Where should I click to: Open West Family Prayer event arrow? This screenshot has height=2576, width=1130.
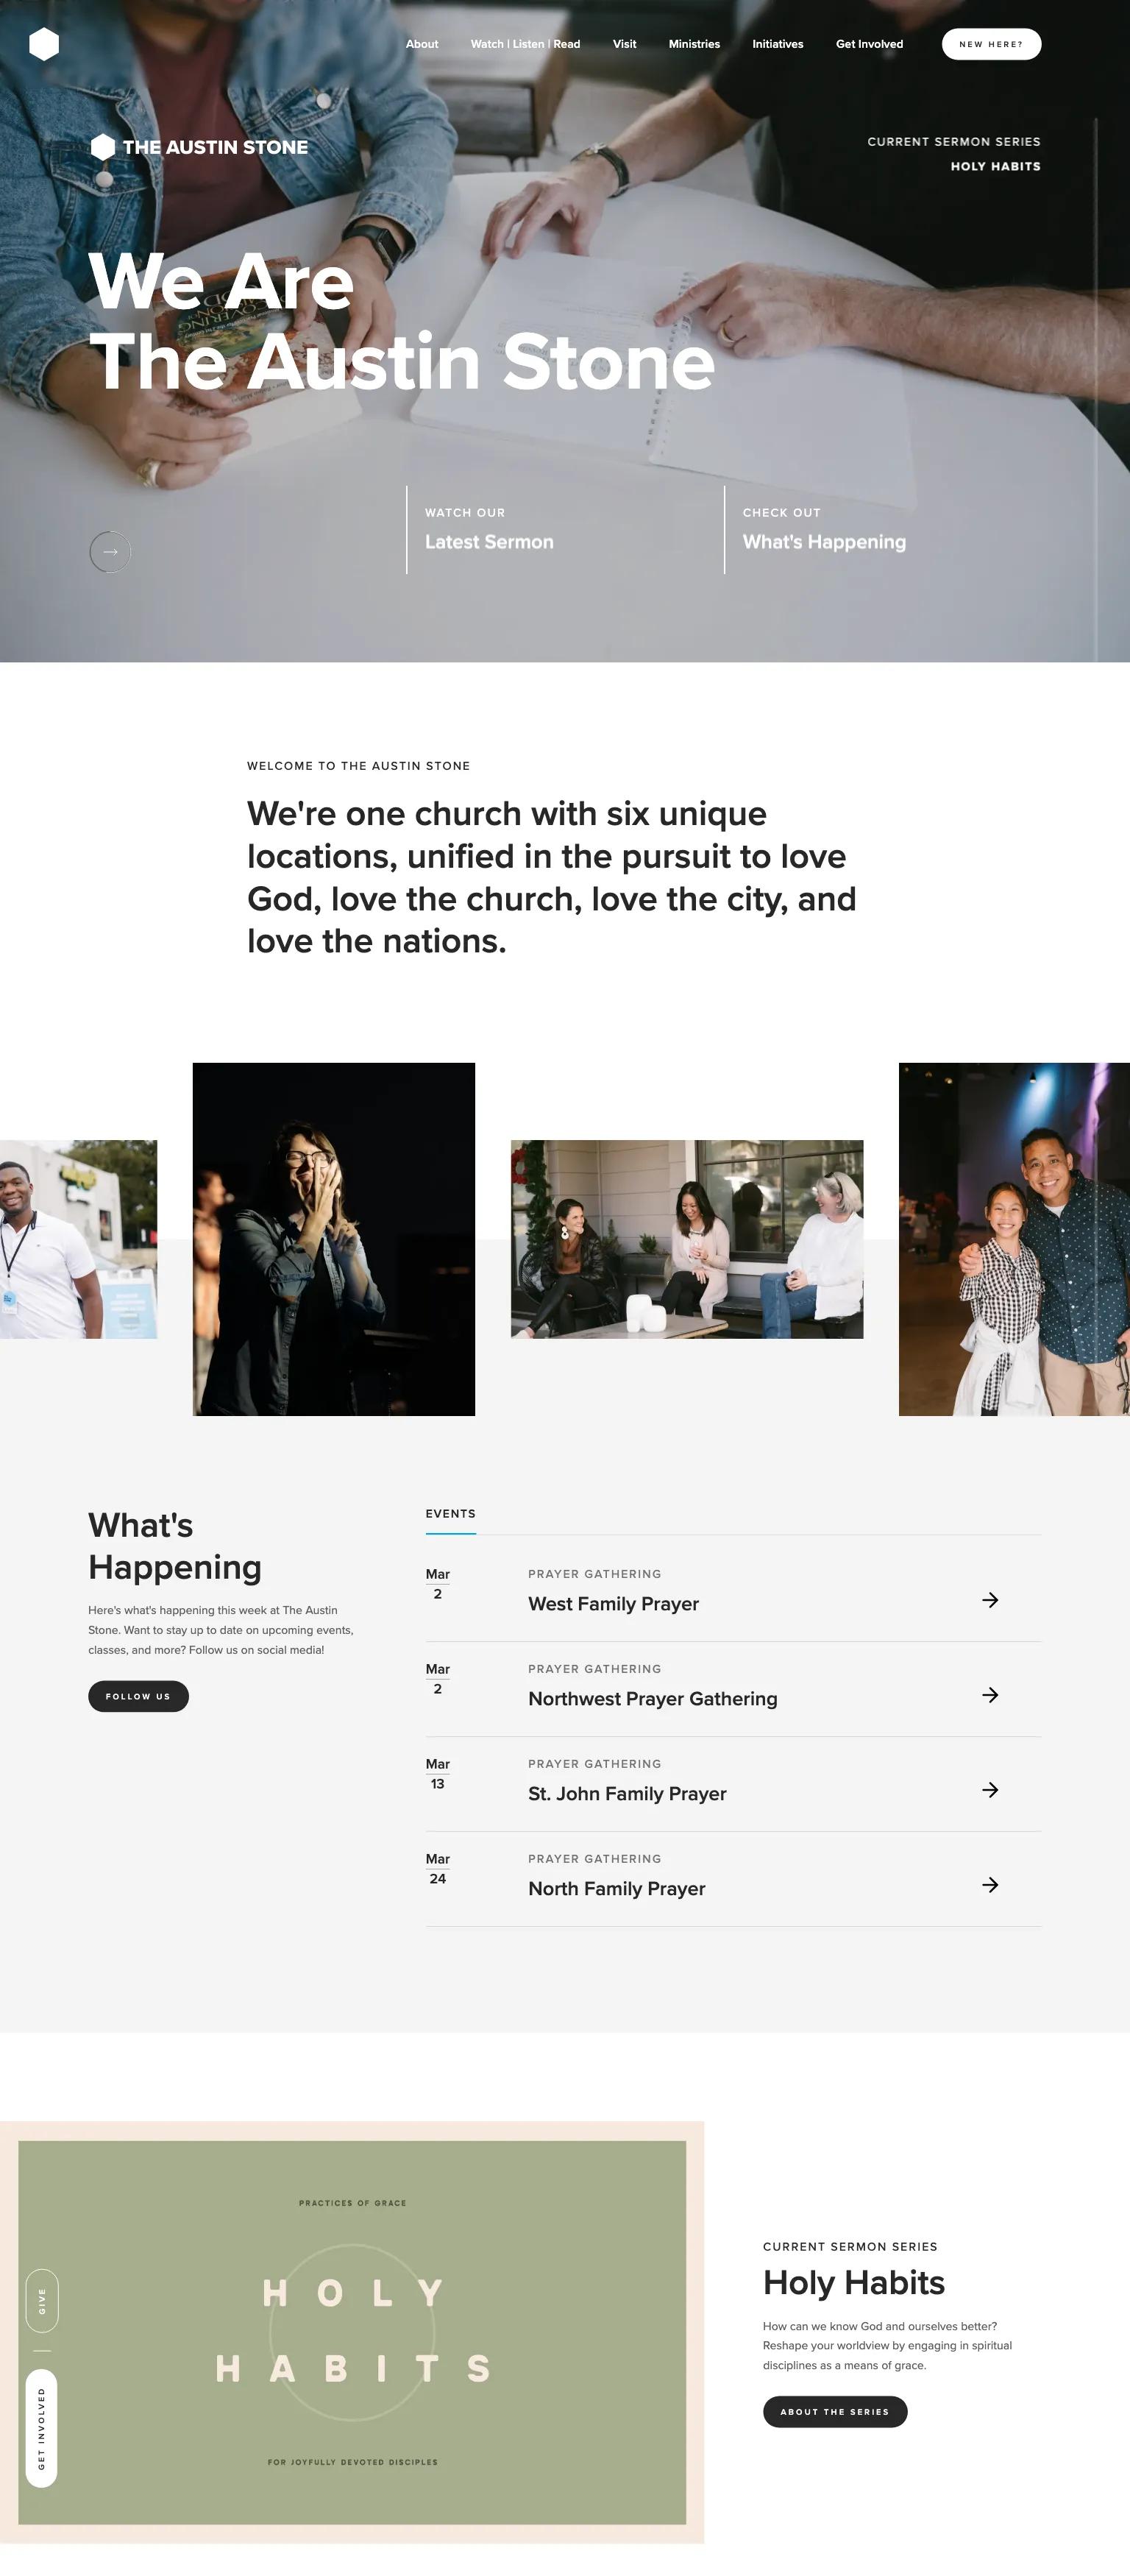990,1600
